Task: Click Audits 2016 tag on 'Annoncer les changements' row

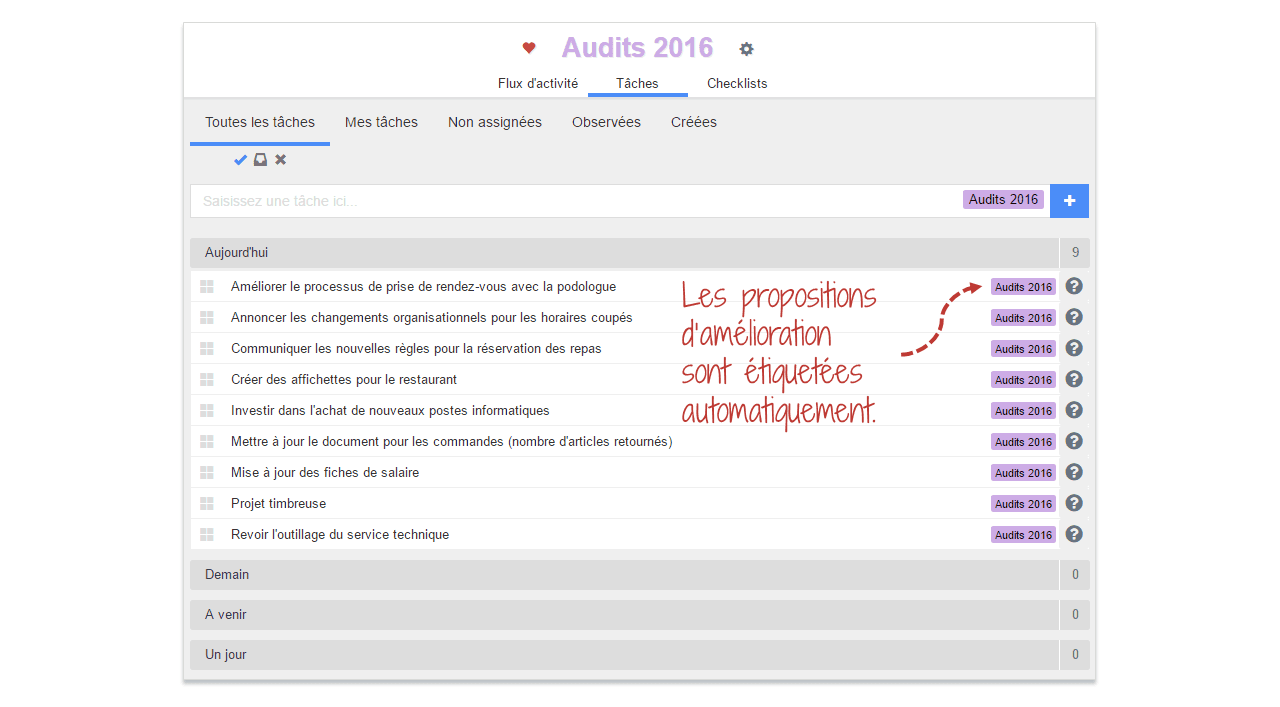Action: point(1024,318)
